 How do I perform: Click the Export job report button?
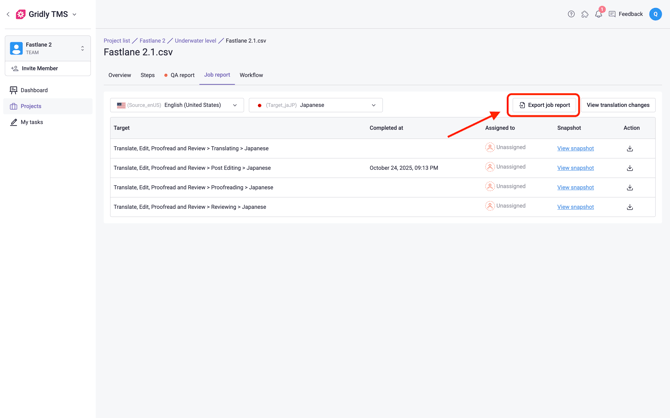[x=544, y=105]
